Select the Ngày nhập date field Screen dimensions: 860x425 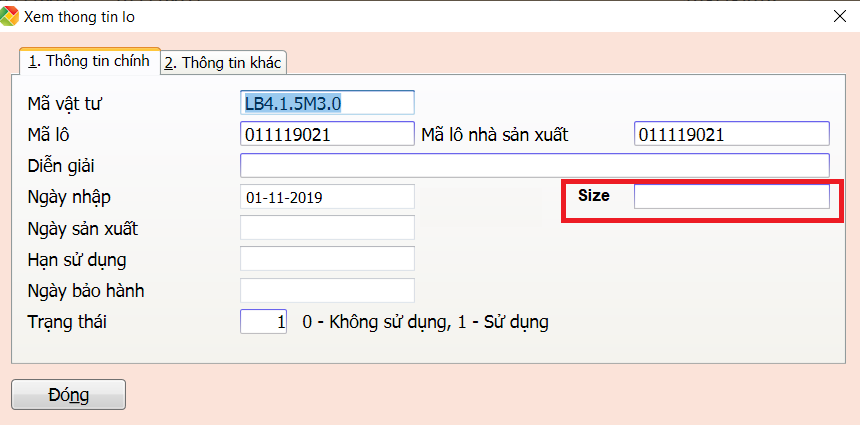pos(327,197)
